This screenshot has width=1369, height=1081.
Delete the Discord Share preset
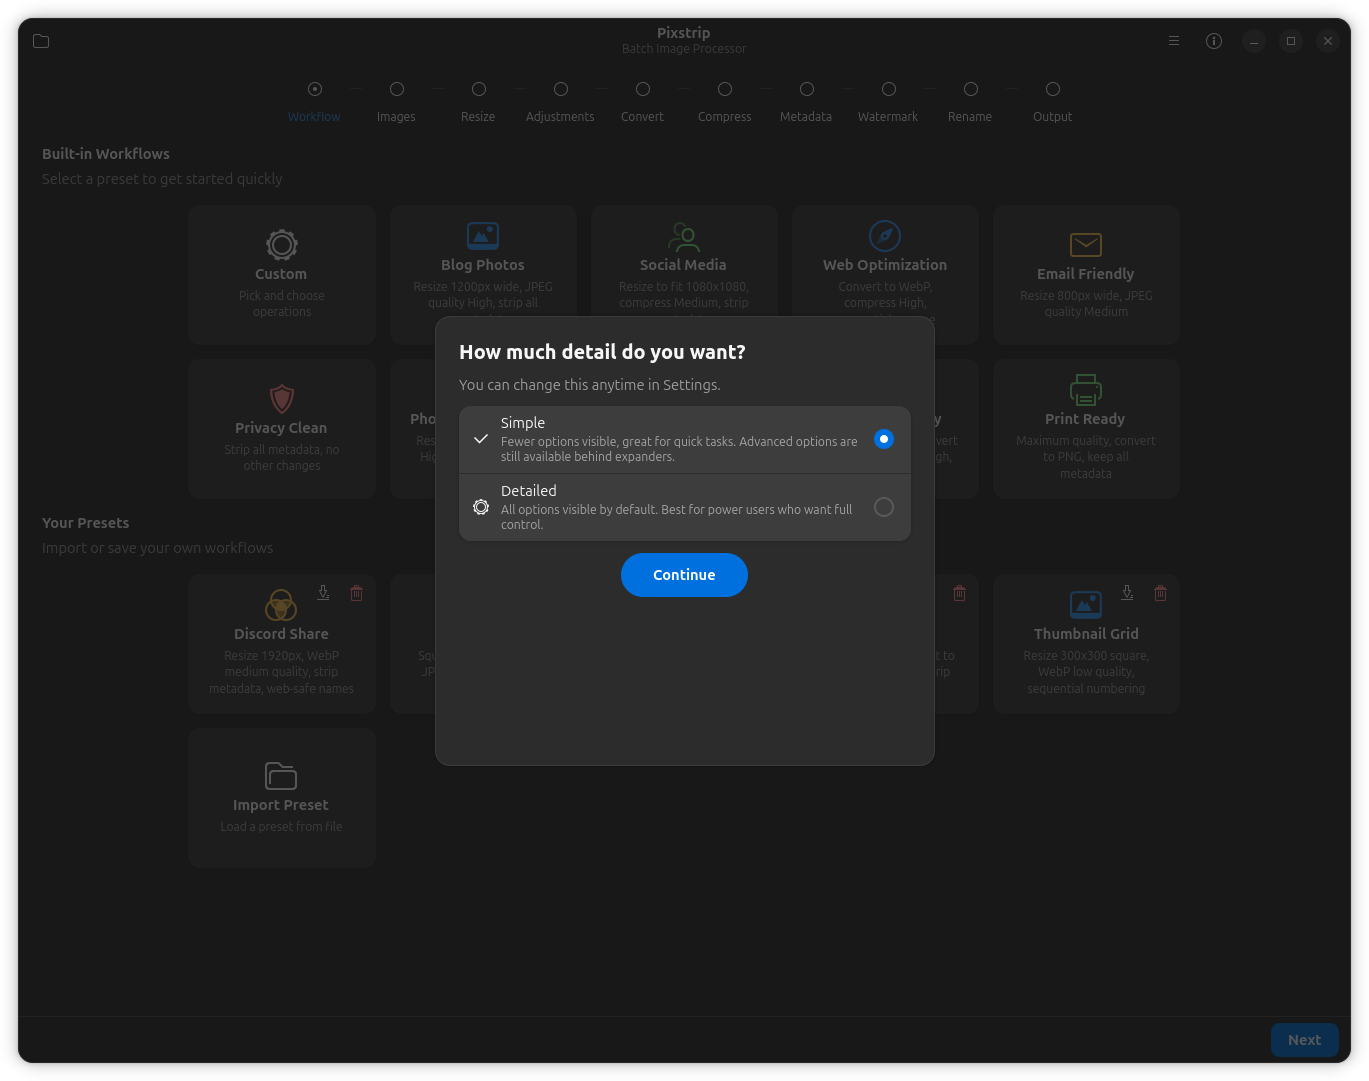(356, 593)
